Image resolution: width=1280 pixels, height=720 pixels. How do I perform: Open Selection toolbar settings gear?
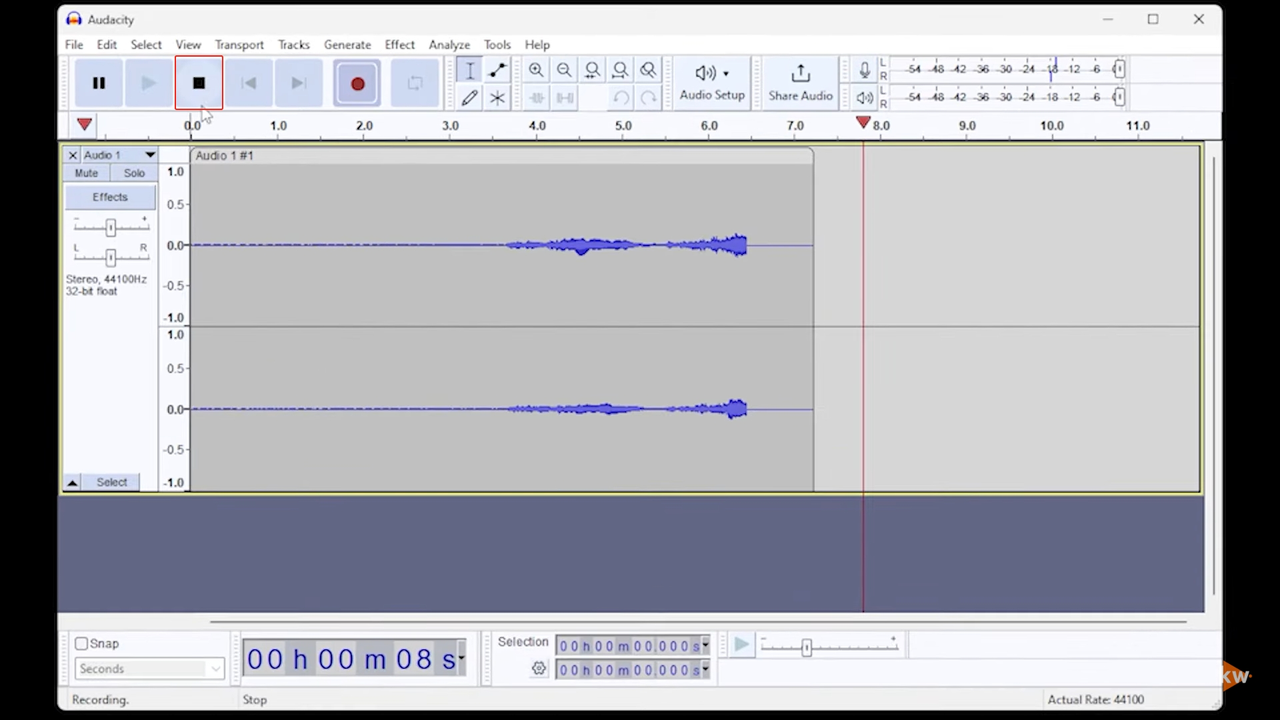click(x=538, y=669)
